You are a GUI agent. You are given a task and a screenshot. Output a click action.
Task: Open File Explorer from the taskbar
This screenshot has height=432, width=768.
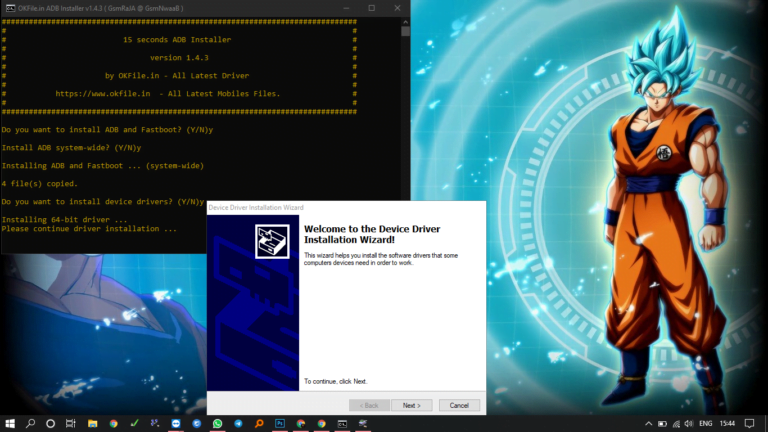[93, 423]
